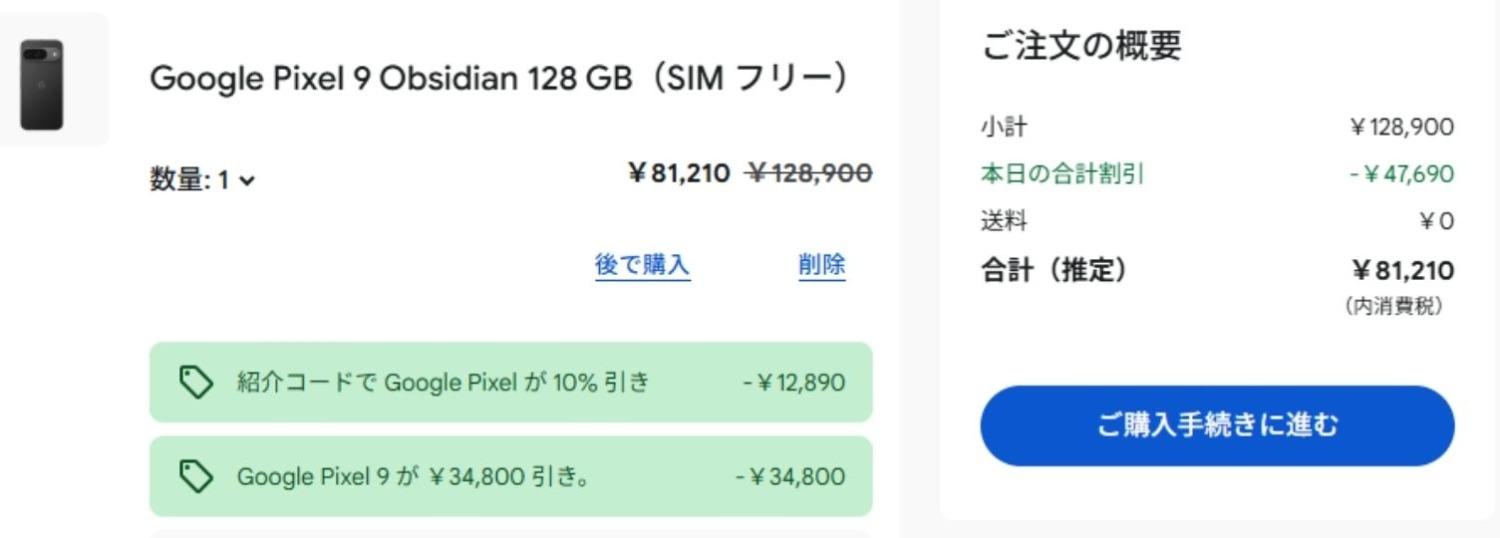Viewport: 1500px width, 538px height.
Task: Click the 紹介コードで Google Pixel が 10% 引き banner text
Action: pyautogui.click(x=442, y=382)
